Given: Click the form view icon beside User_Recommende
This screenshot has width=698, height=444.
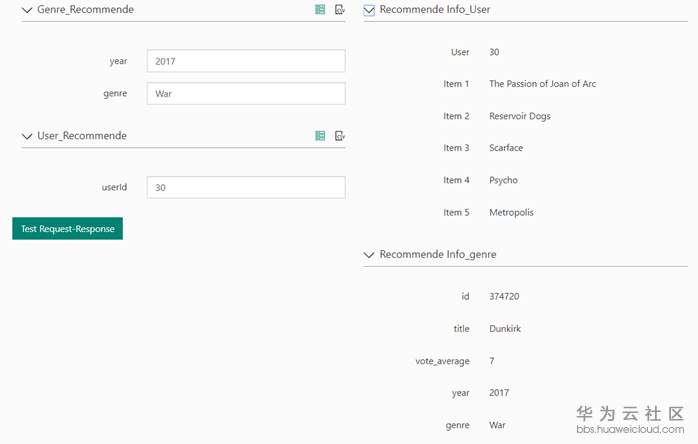Looking at the screenshot, I should pyautogui.click(x=320, y=136).
